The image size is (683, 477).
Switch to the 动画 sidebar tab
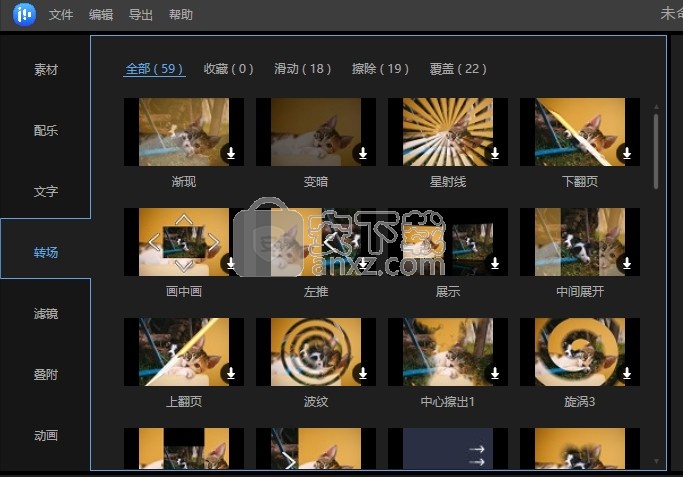(x=46, y=435)
